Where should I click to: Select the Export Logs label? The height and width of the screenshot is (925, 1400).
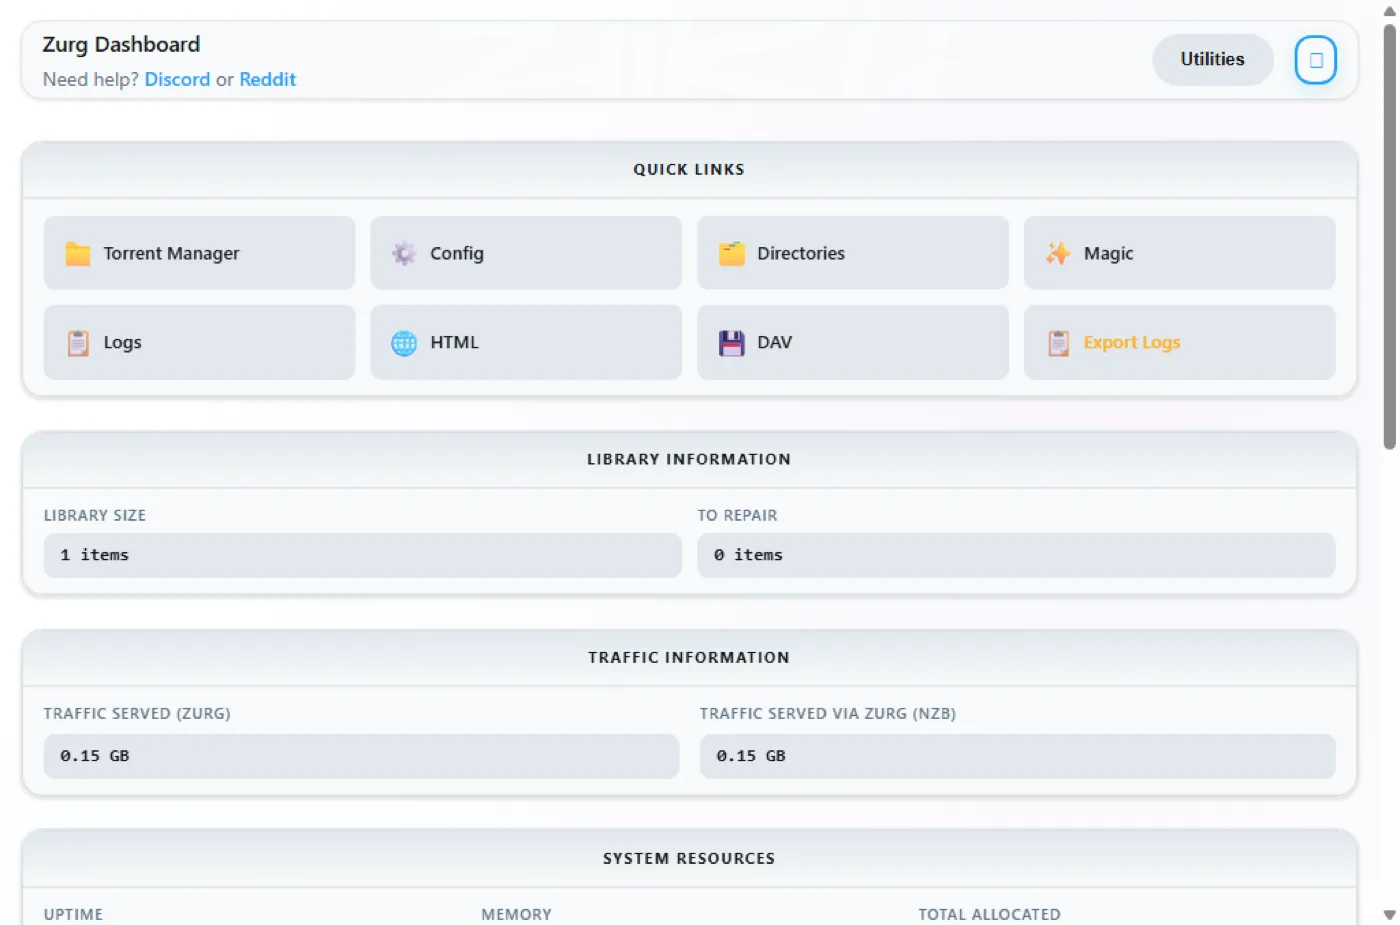point(1132,343)
